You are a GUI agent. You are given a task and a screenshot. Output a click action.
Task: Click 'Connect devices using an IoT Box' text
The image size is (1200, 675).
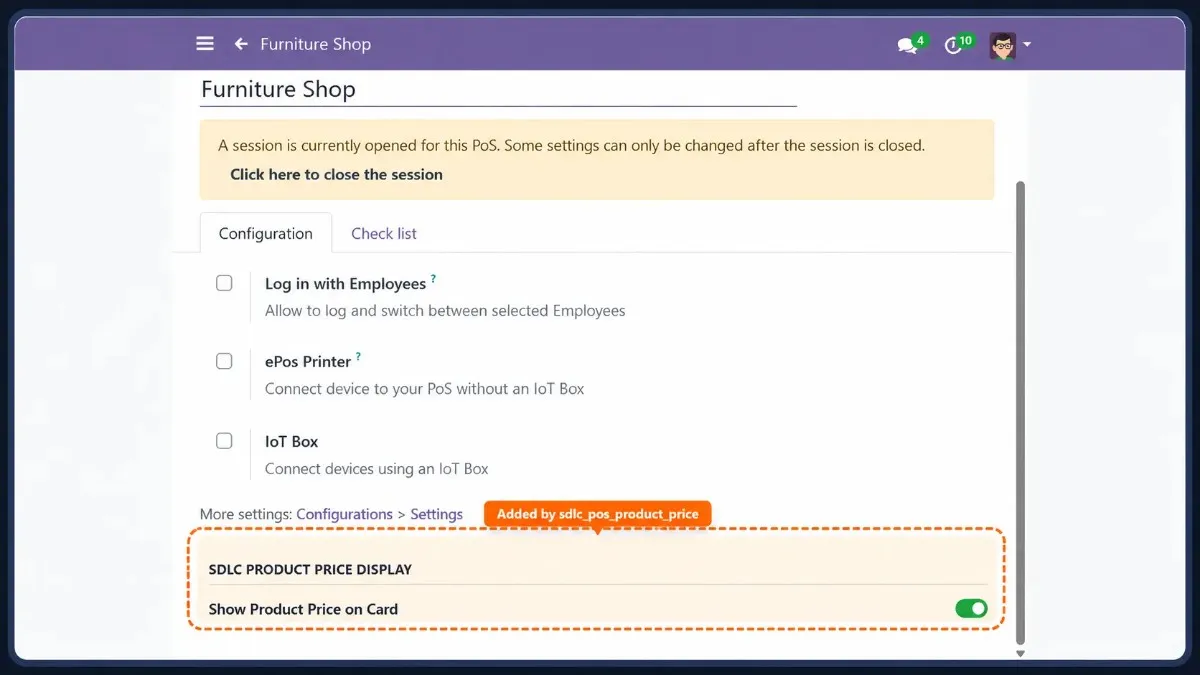point(377,468)
